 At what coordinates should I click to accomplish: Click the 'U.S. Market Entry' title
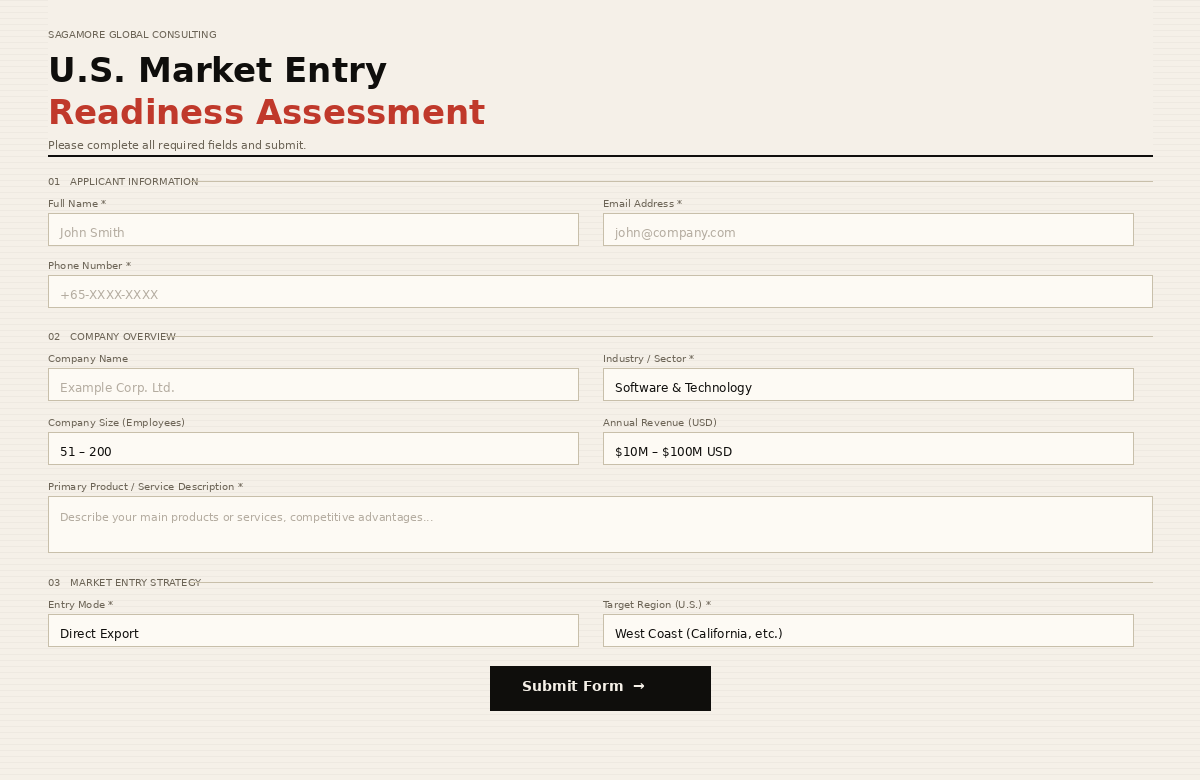217,71
